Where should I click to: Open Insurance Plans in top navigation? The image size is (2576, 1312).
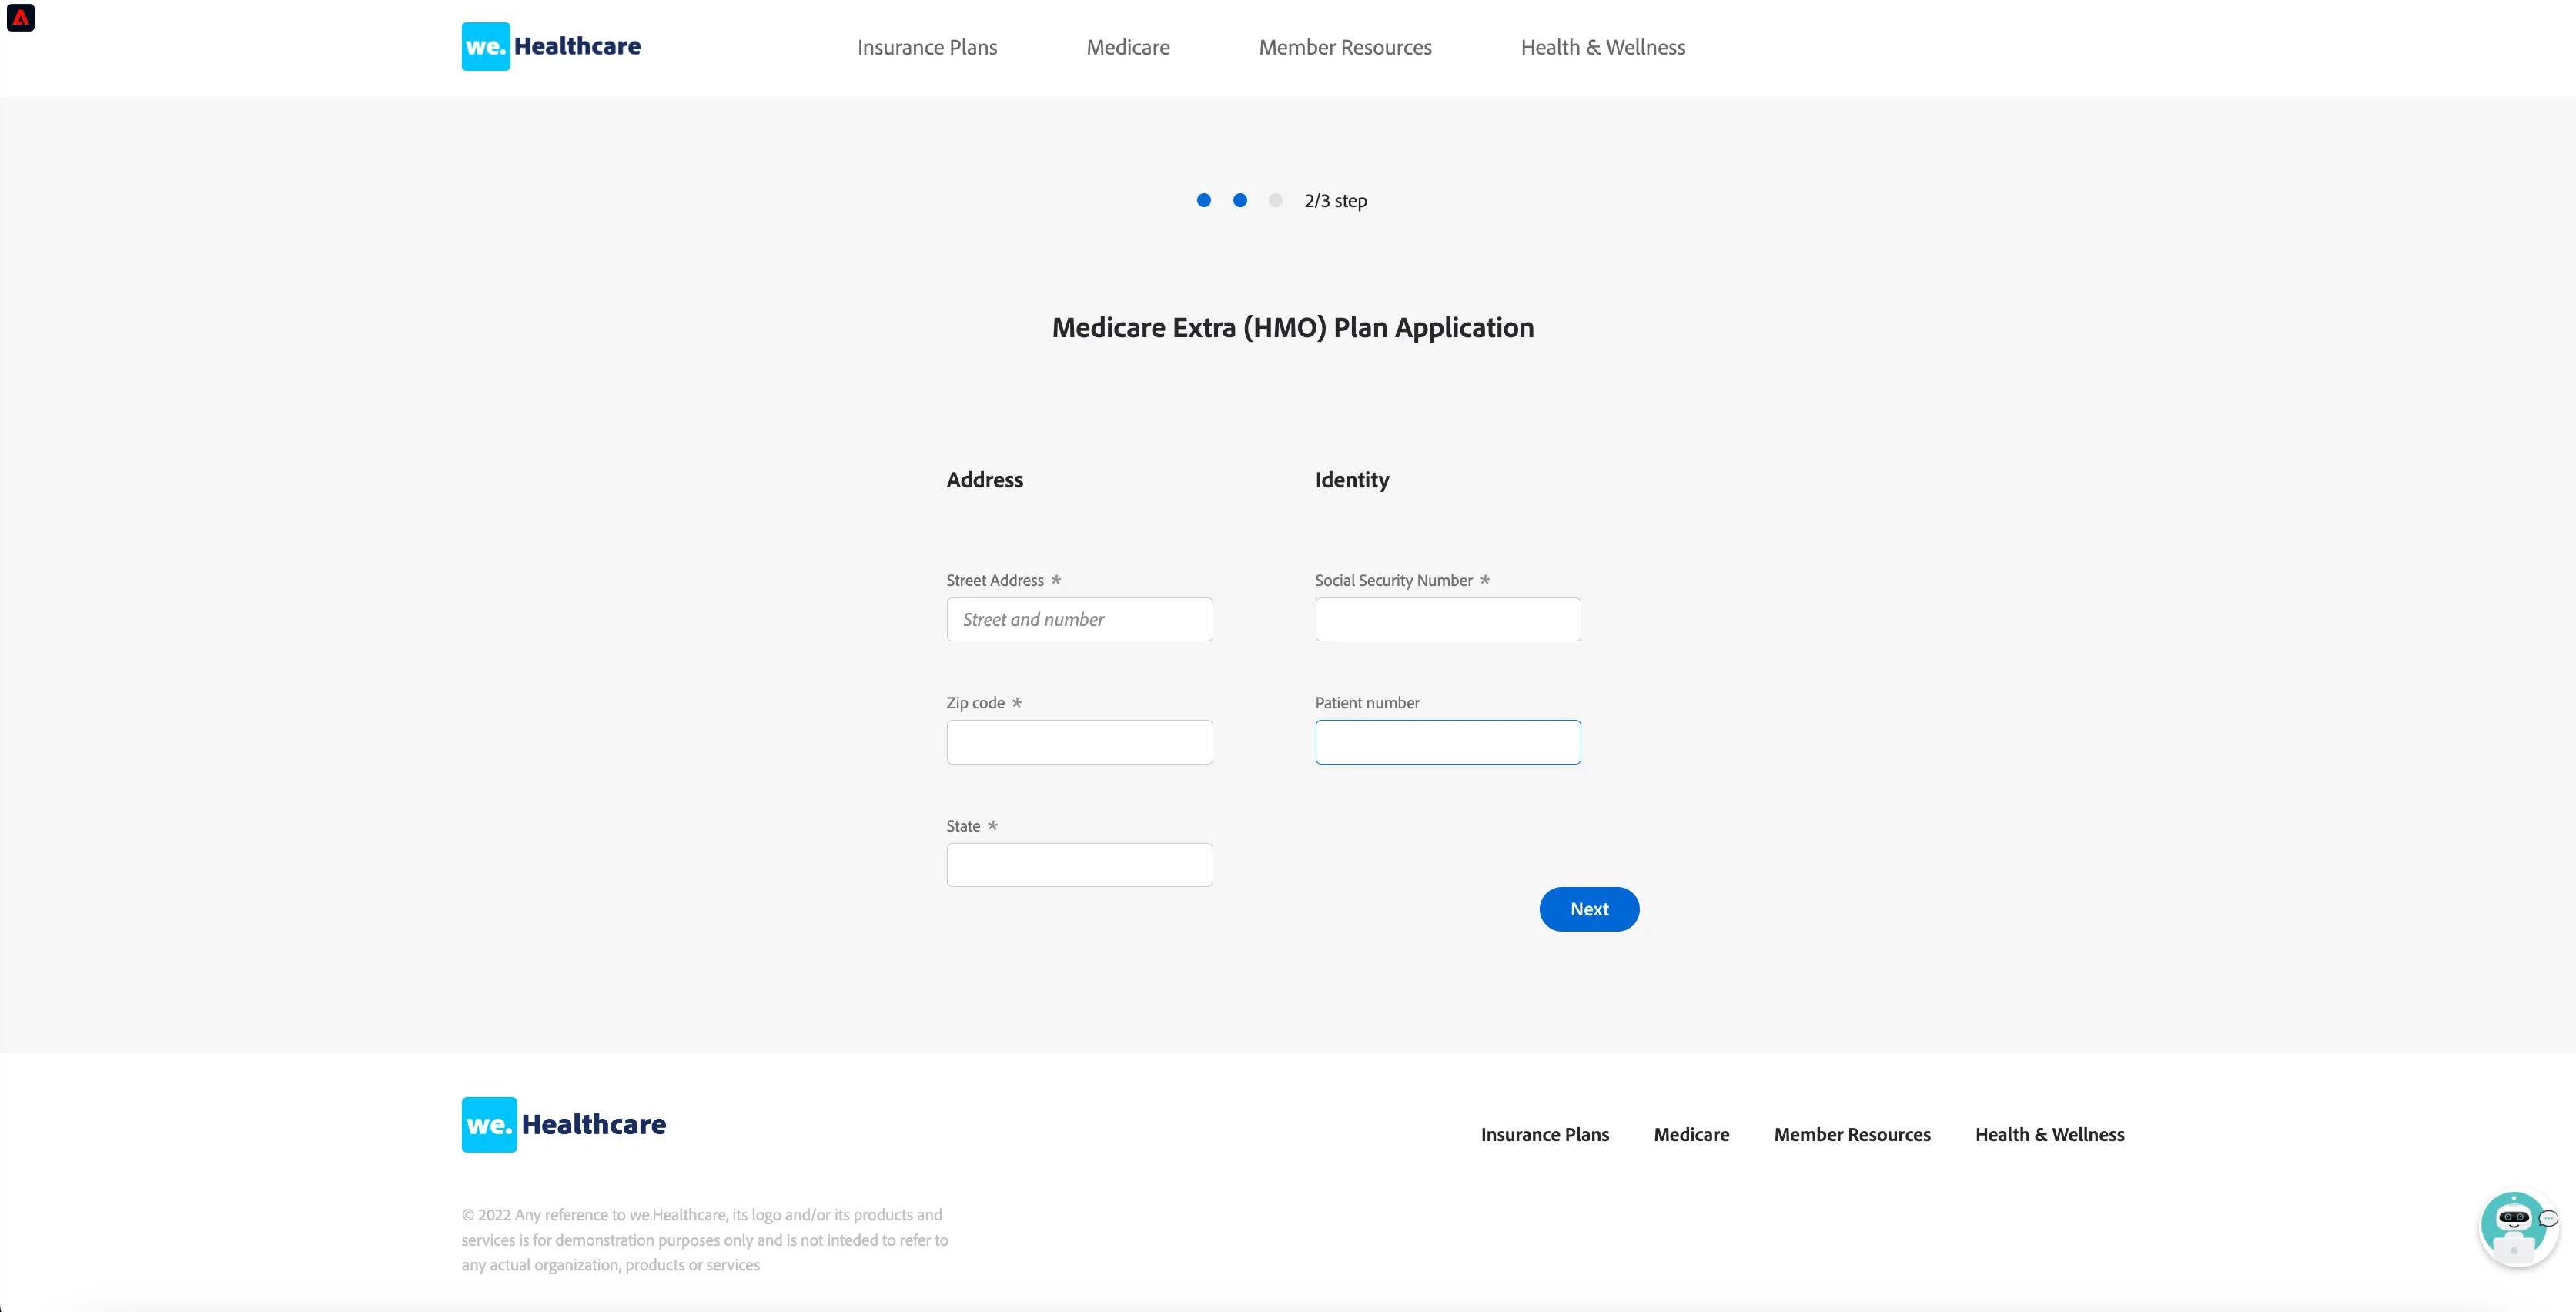927,47
